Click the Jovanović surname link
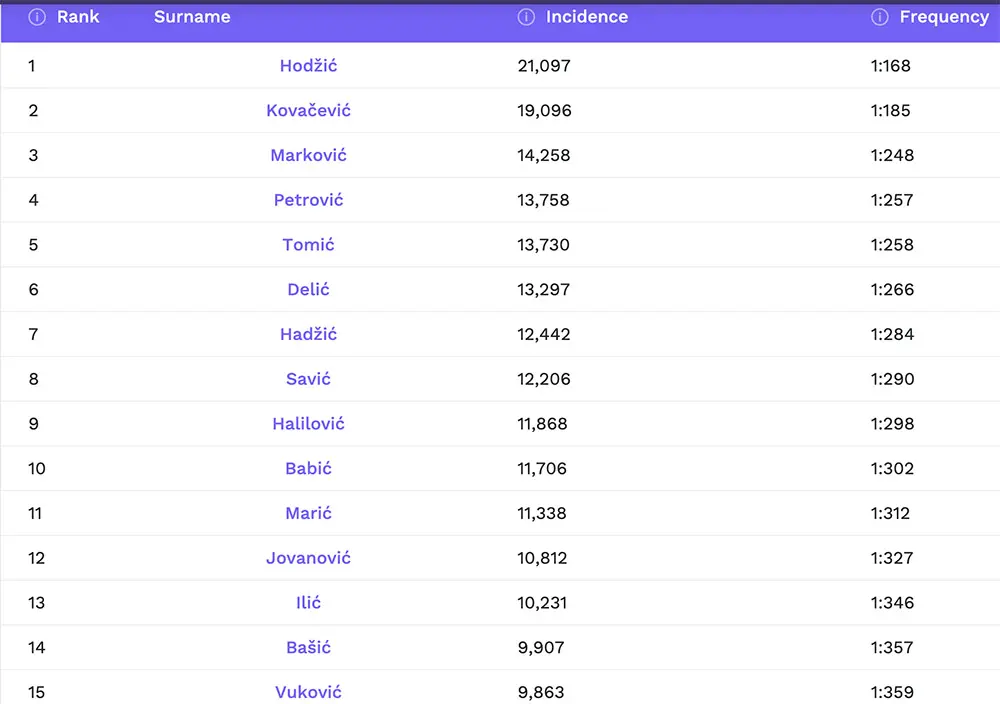1000x704 pixels. 308,558
